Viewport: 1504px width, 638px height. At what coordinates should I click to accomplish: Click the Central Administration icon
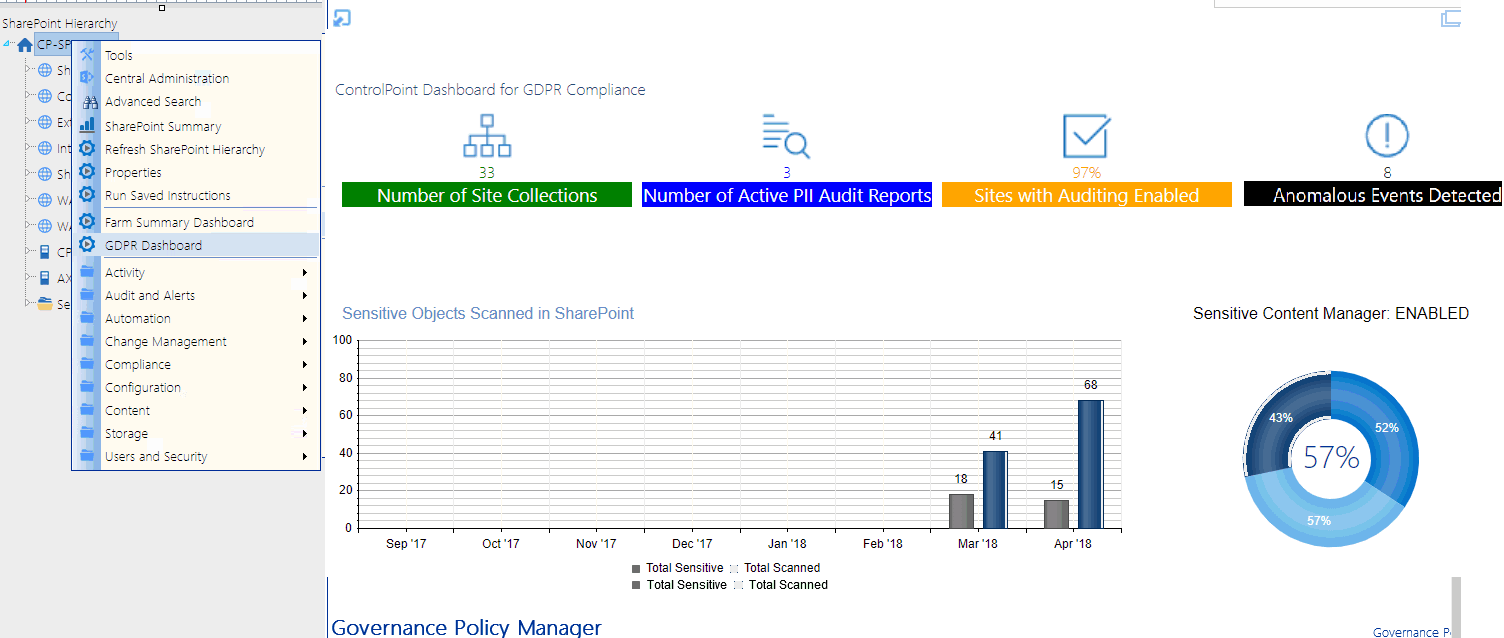click(88, 78)
